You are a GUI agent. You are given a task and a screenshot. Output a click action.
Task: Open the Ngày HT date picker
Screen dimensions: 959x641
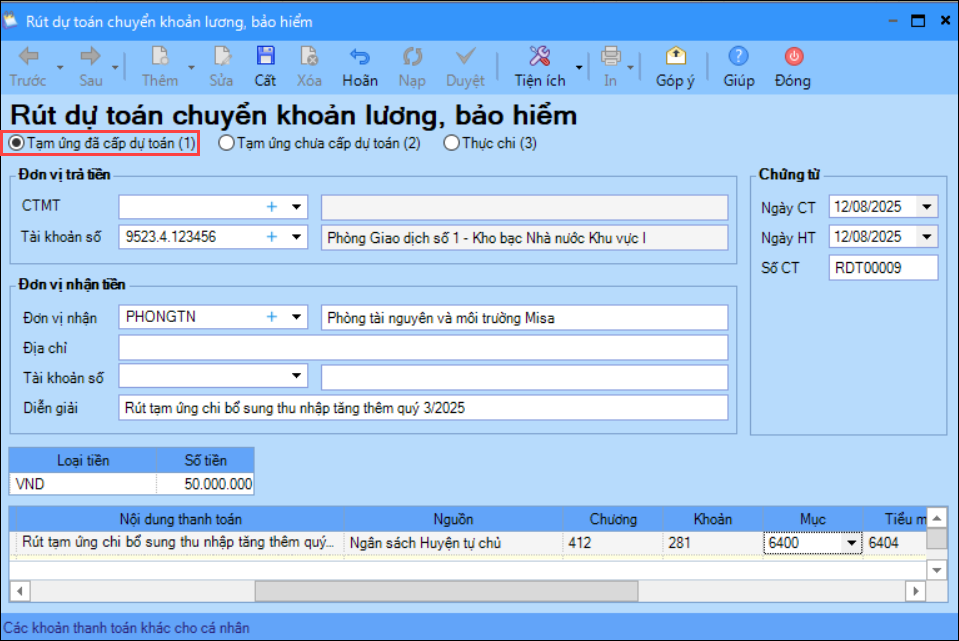[x=927, y=237]
